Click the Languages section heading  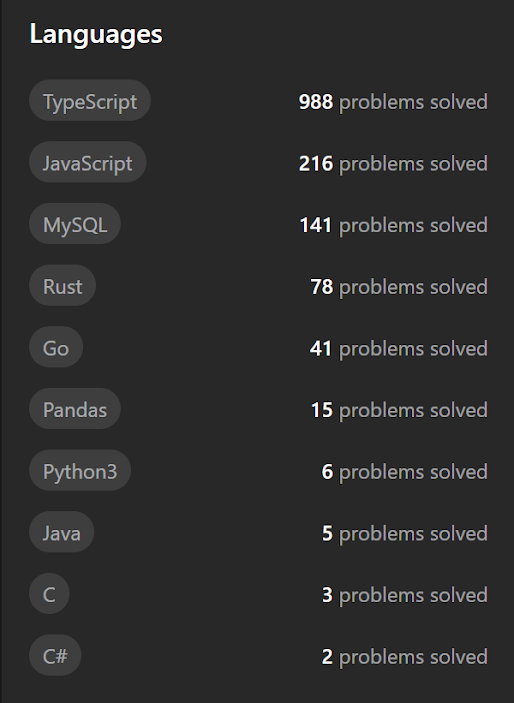click(96, 34)
